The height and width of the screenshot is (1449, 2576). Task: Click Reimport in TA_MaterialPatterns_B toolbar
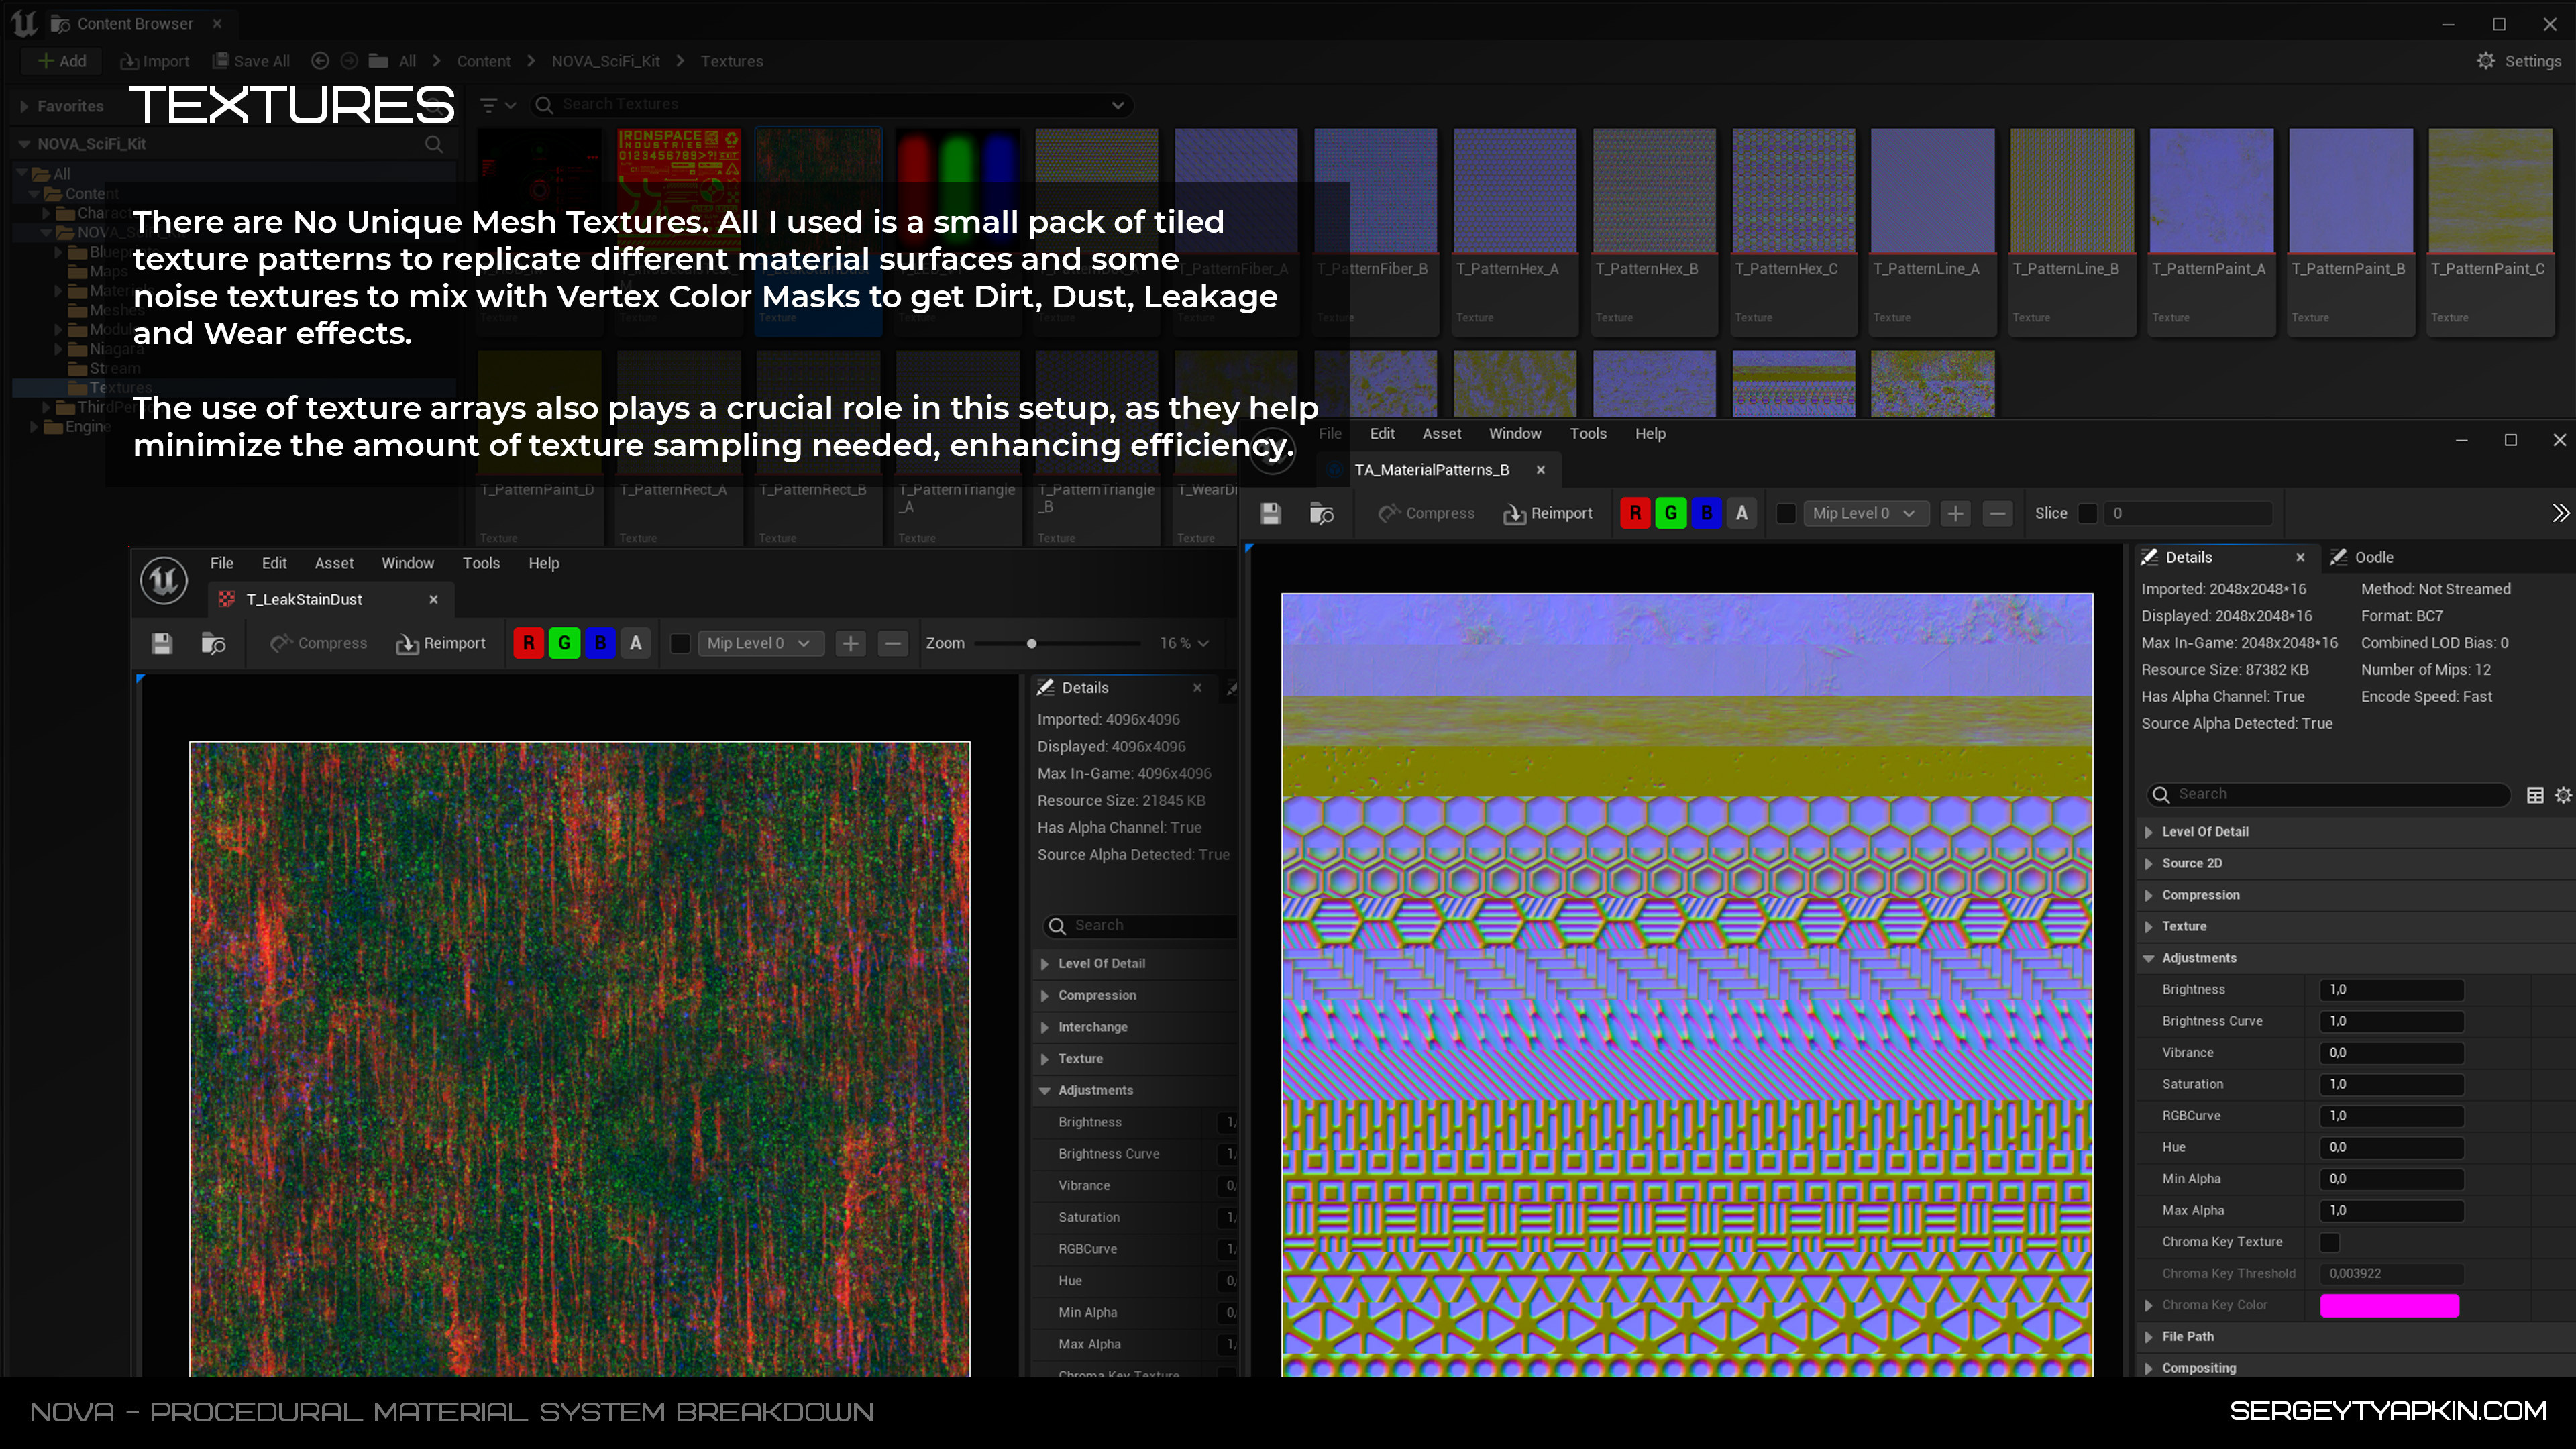tap(1548, 513)
